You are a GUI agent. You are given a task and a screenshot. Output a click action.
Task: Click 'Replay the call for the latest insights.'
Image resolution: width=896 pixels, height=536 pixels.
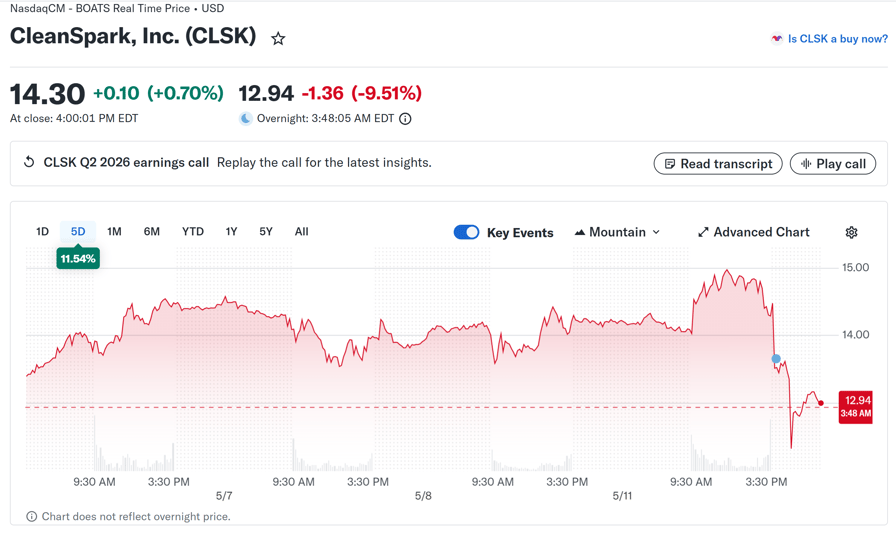click(324, 163)
